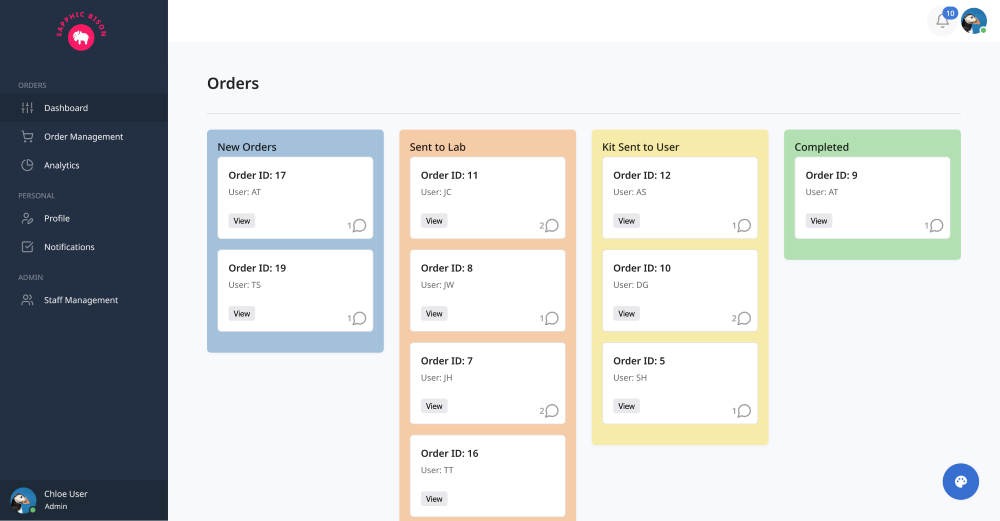Open comments icon on Order ID 9
1000x521 pixels.
pyautogui.click(x=936, y=226)
